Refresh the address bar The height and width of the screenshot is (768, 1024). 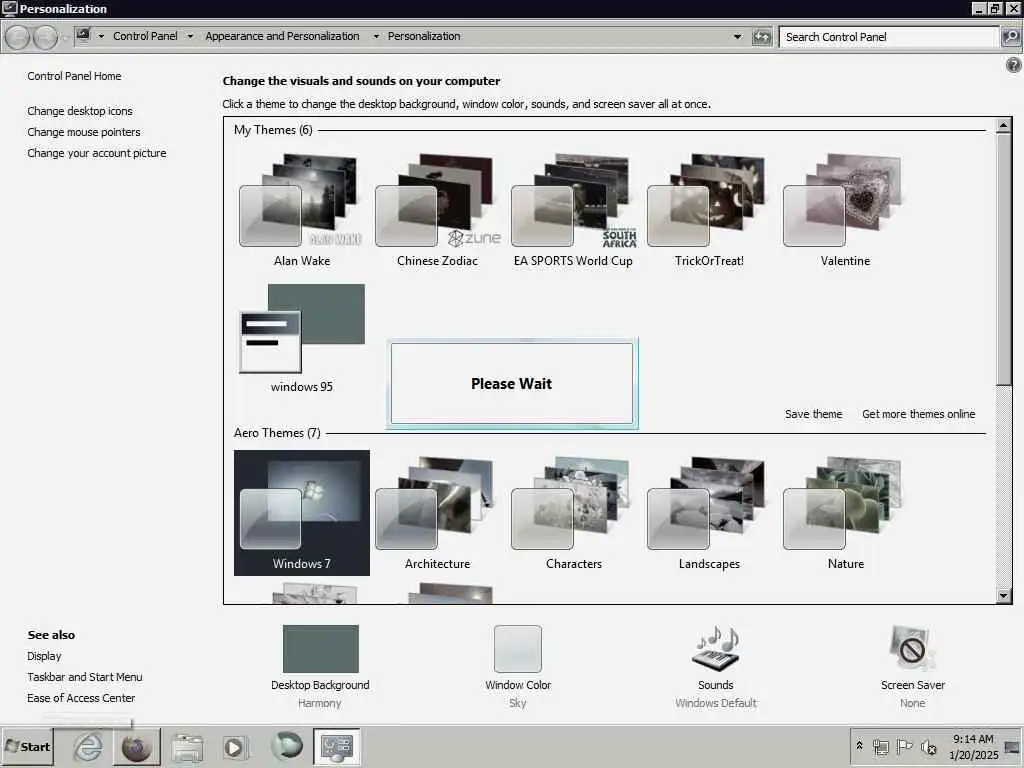click(761, 37)
